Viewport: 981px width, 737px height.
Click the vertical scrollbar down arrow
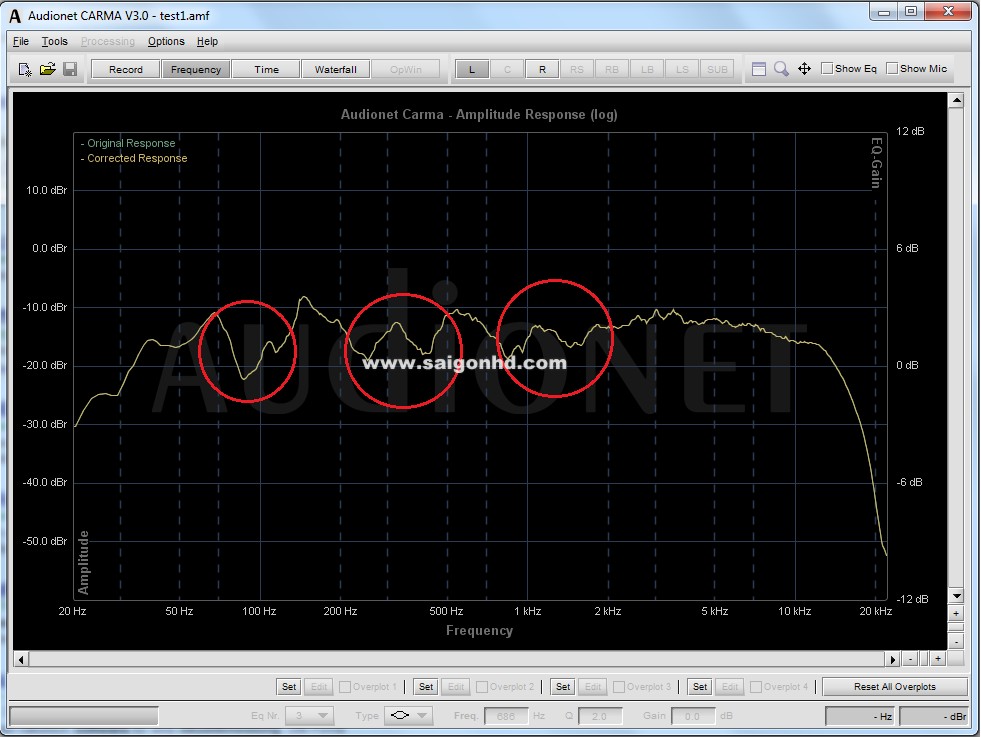tap(956, 596)
